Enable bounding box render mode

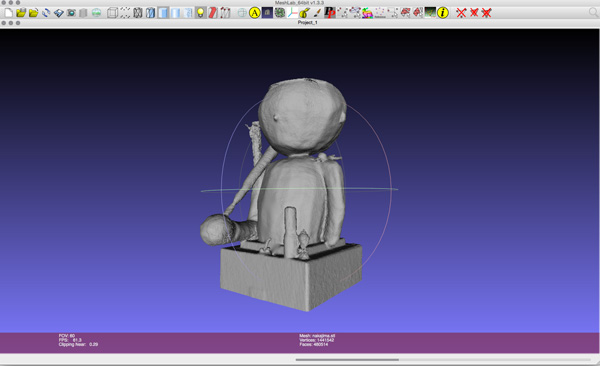112,13
